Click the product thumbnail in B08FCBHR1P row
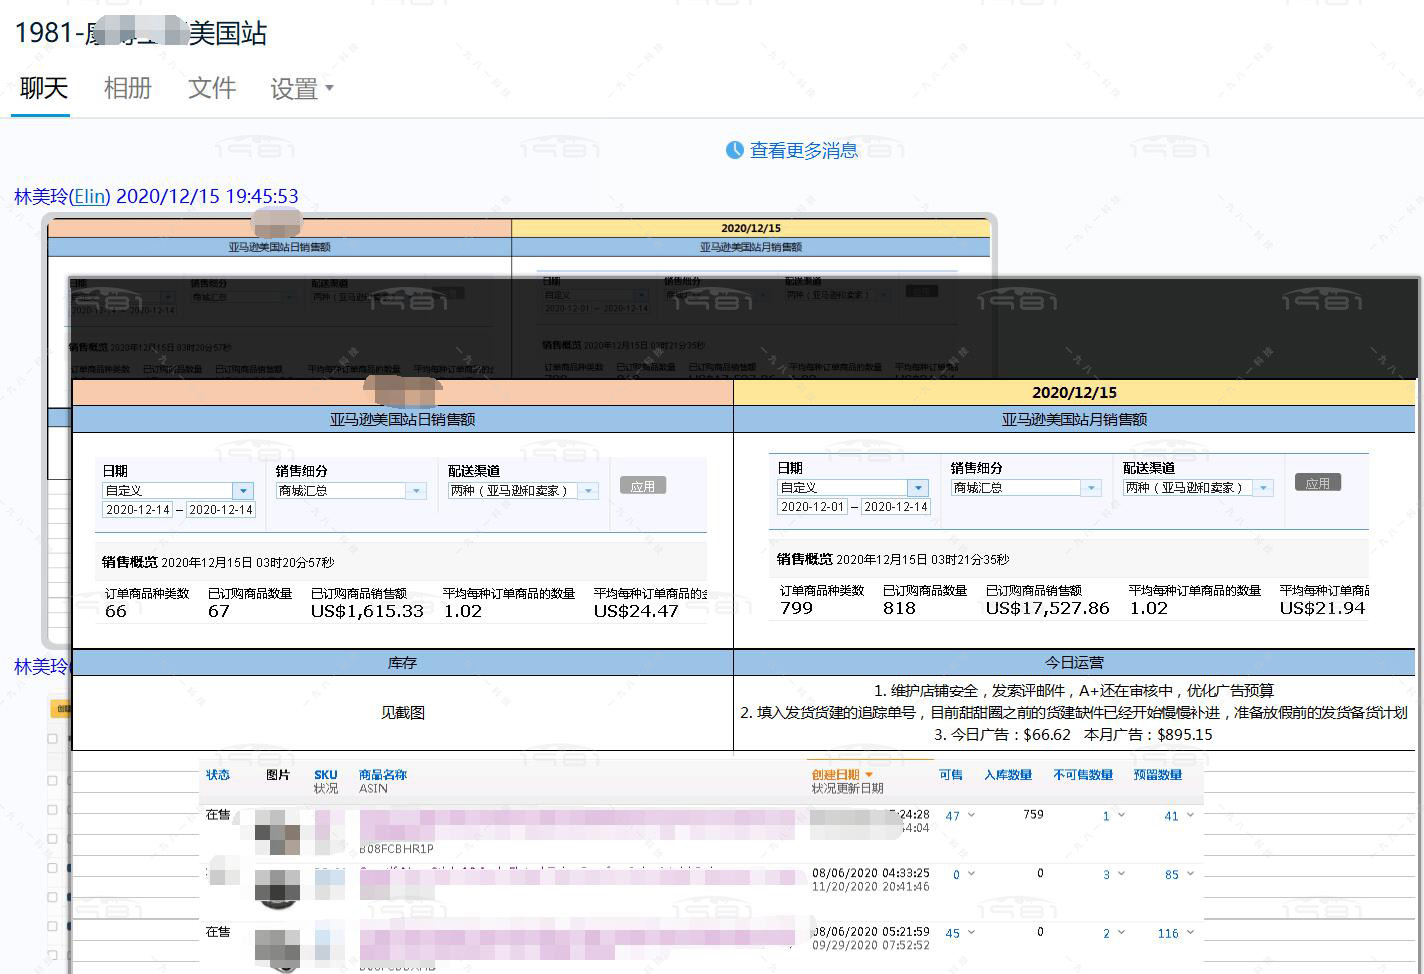Viewport: 1424px width, 974px height. coord(277,830)
